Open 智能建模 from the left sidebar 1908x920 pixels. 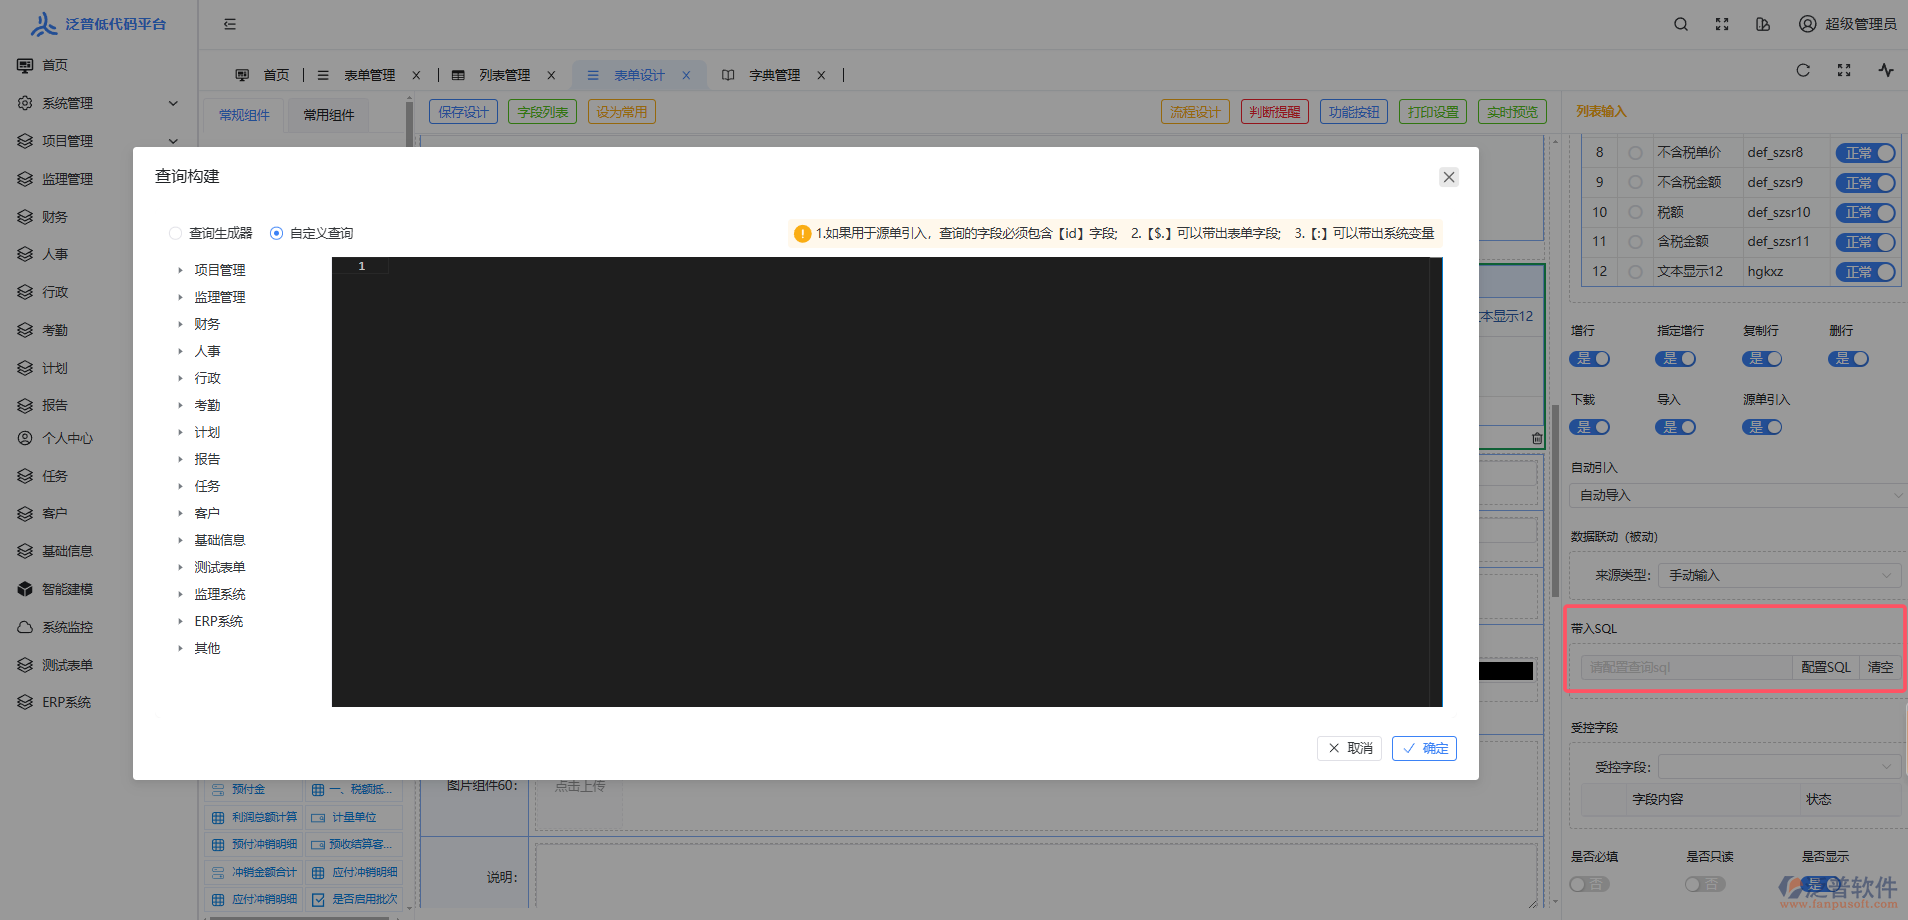67,589
